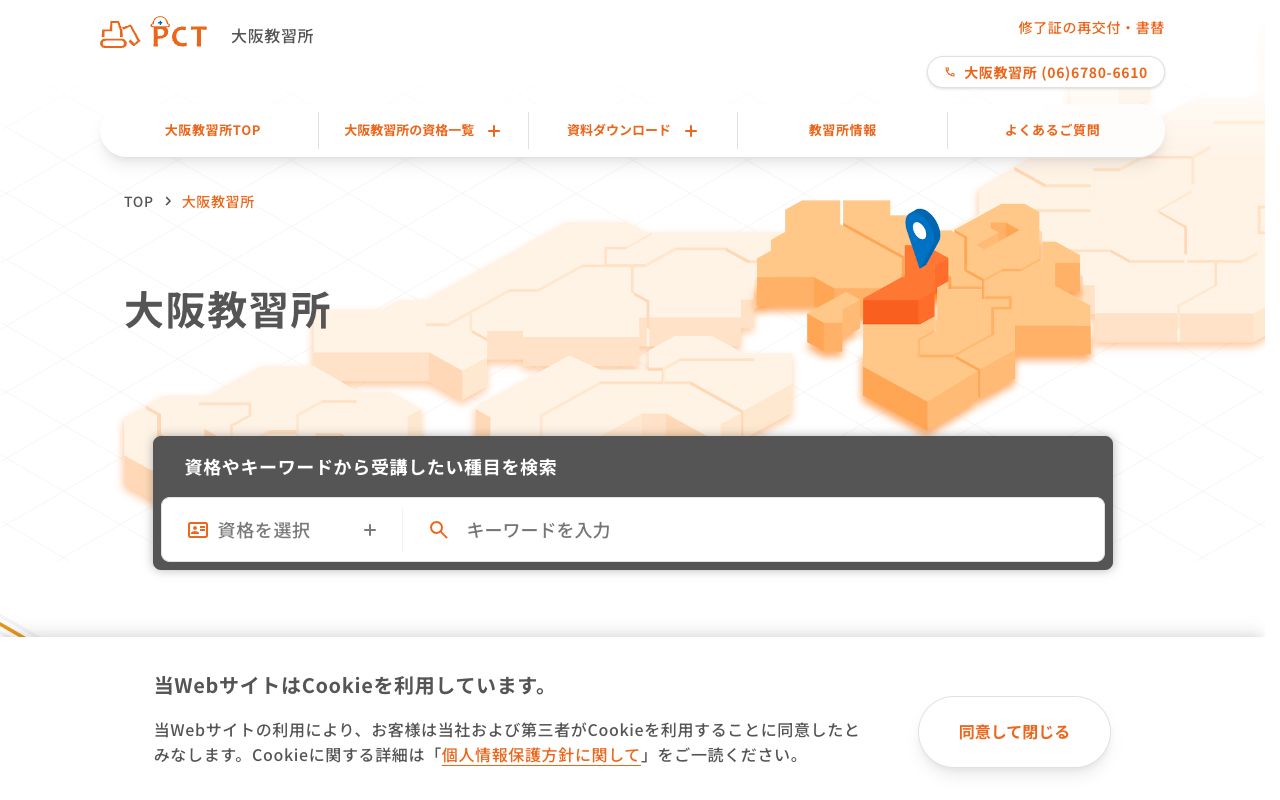Expand 資料ダウンロード via its plus icon

[691, 131]
